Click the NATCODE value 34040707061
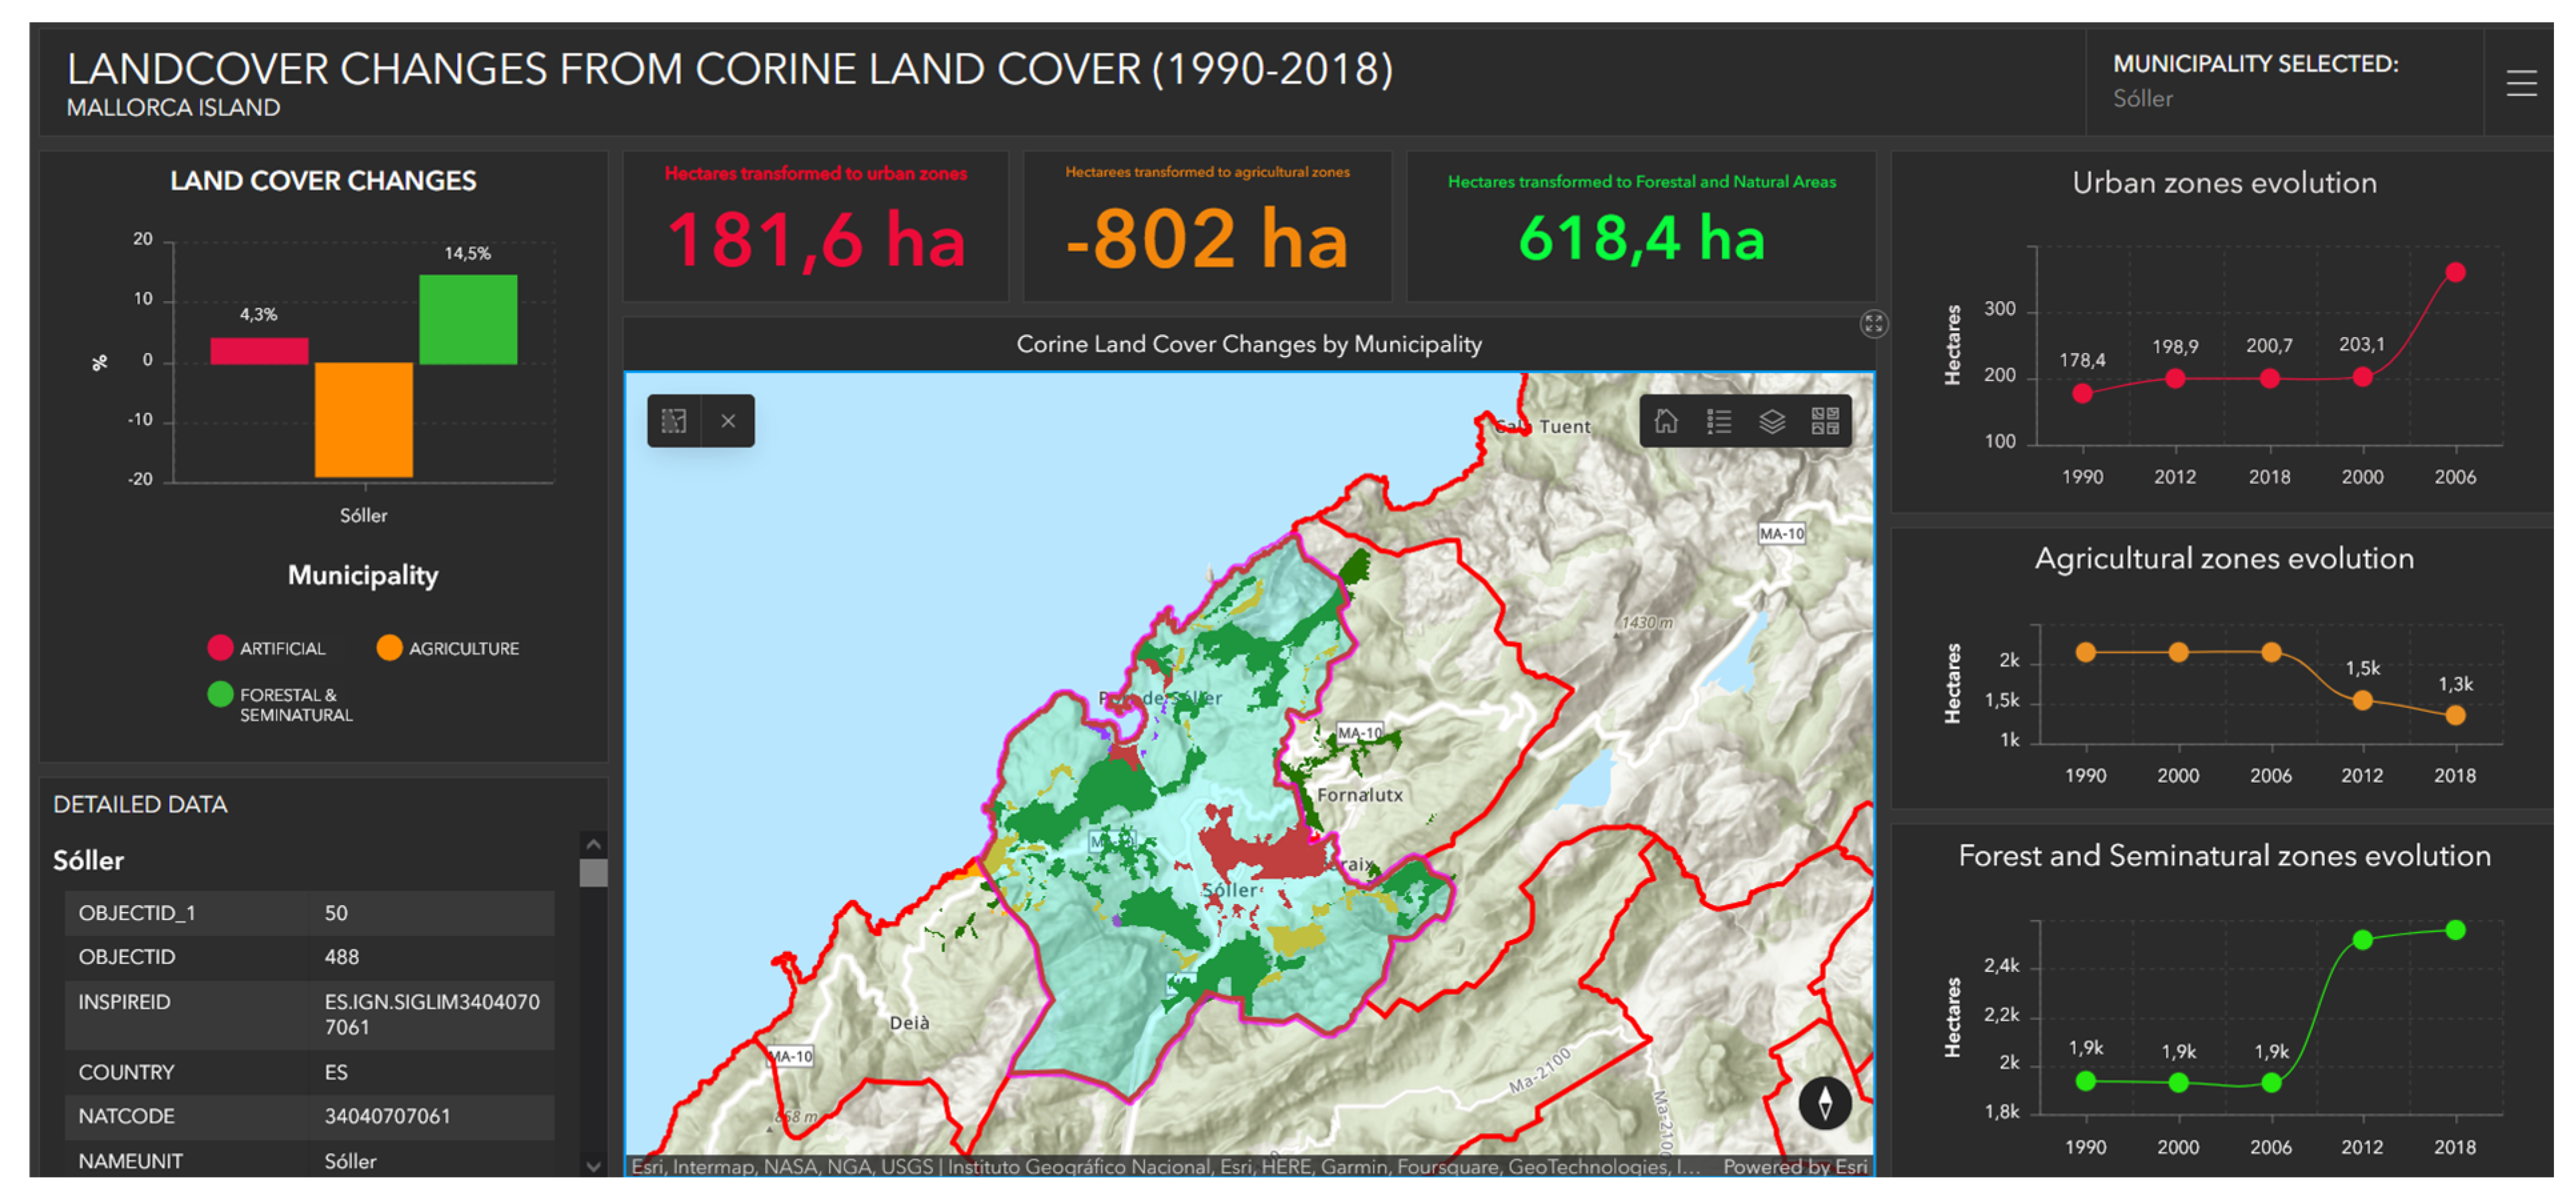 [x=387, y=1115]
